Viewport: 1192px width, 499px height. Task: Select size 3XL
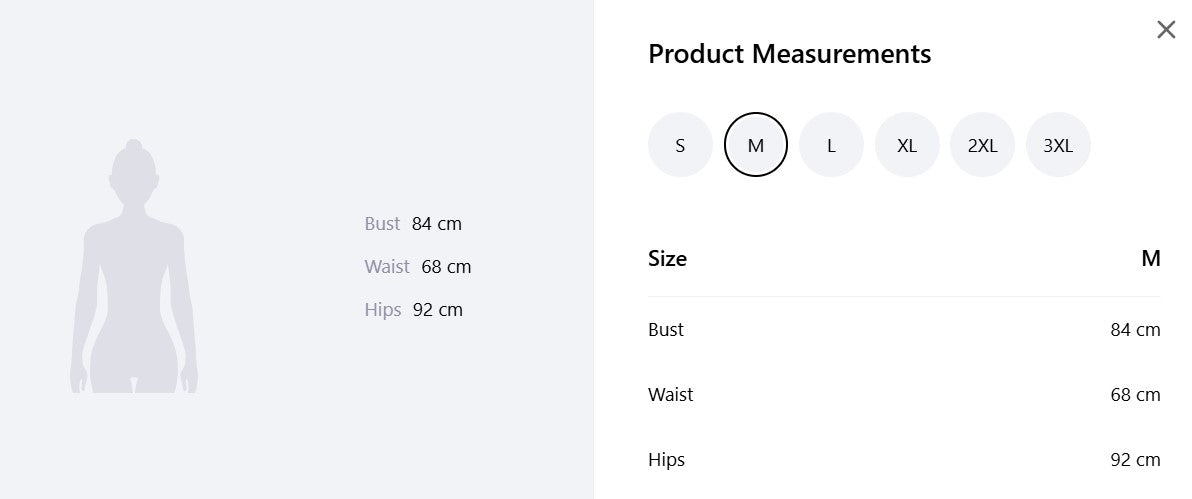tap(1058, 145)
